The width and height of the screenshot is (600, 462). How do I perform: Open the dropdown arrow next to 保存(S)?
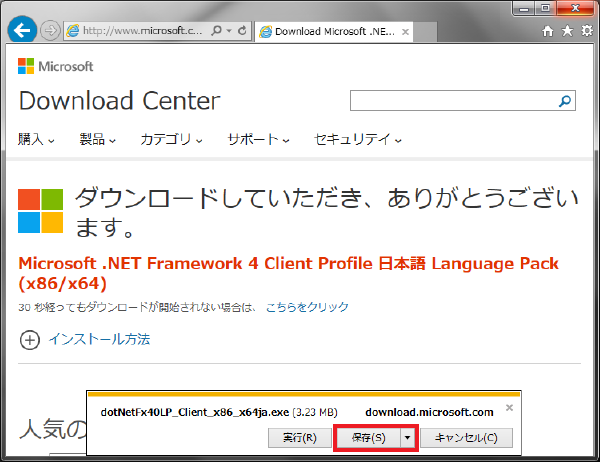[408, 438]
